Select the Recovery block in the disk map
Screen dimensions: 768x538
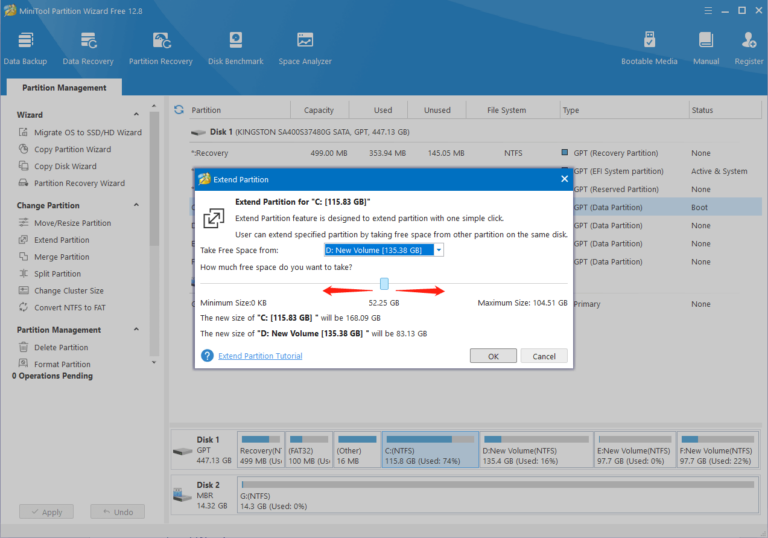(x=261, y=450)
